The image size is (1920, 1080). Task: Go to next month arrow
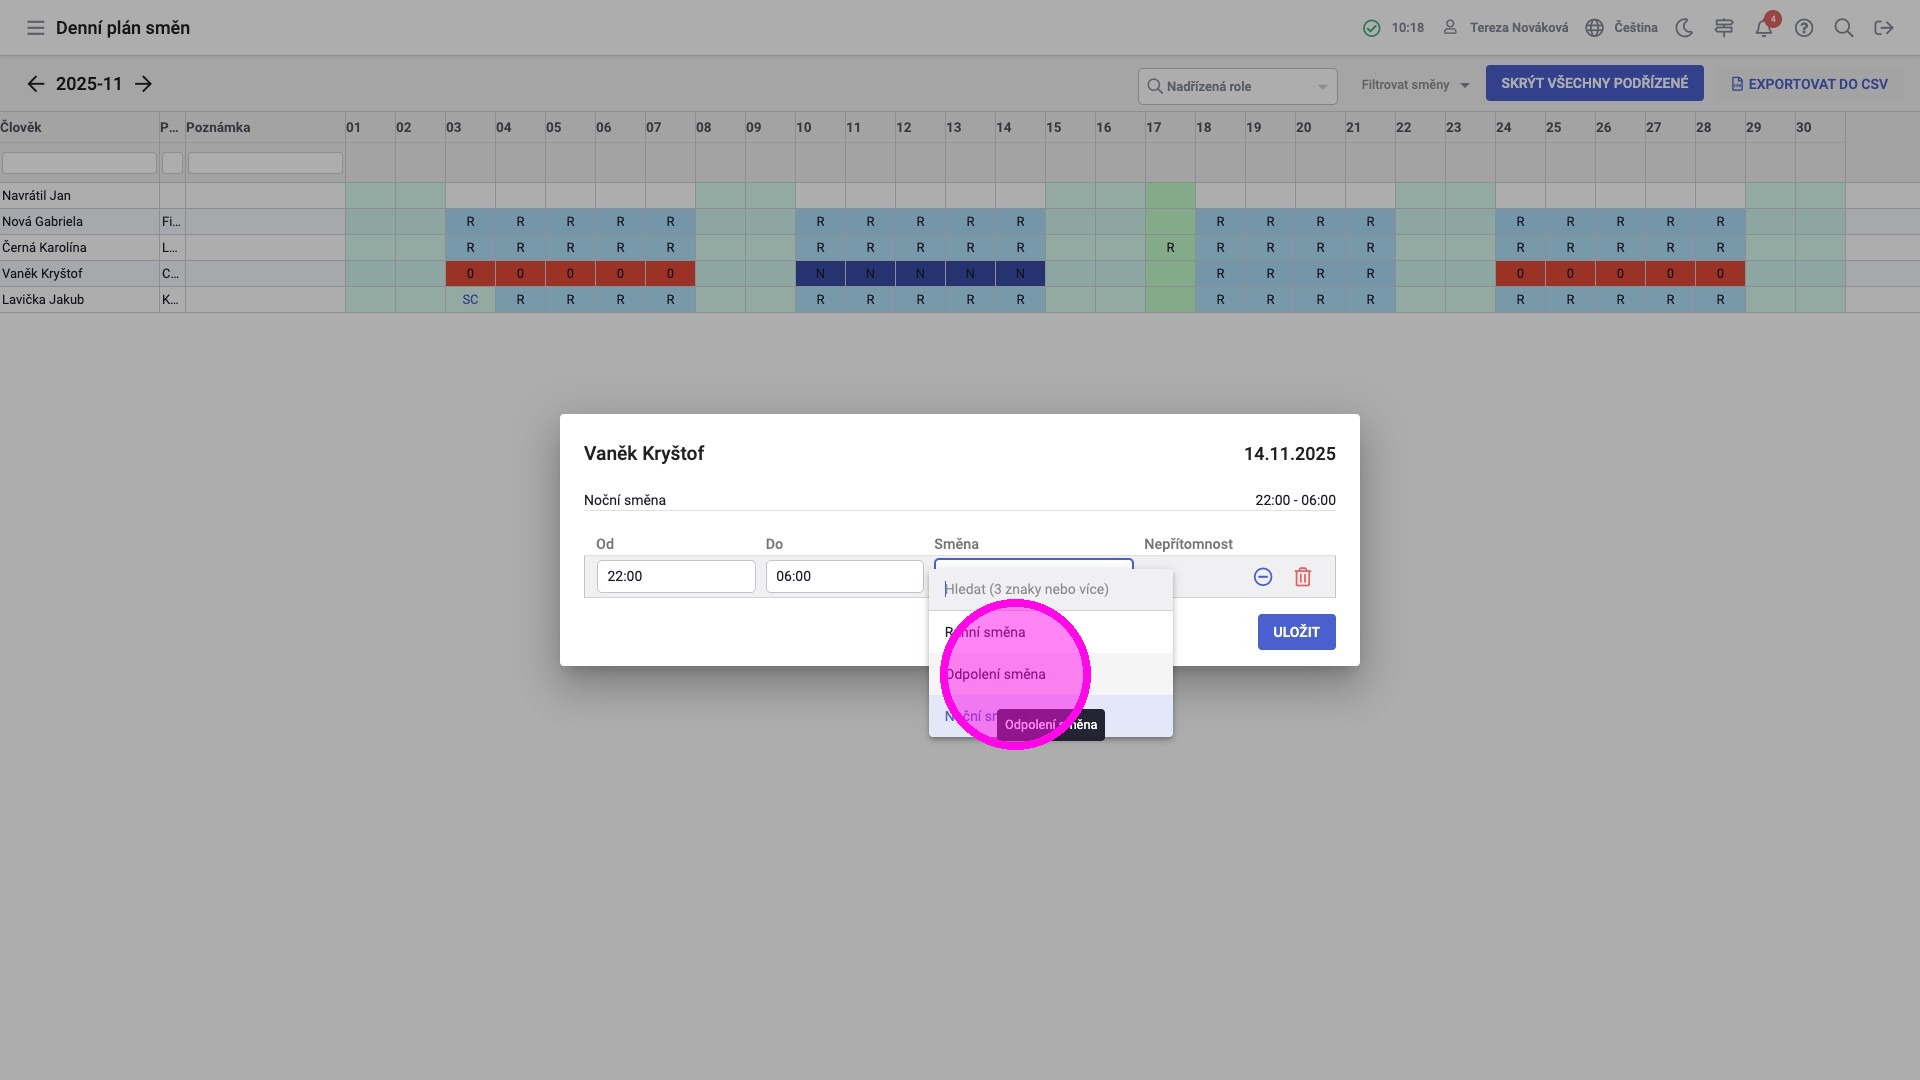[143, 84]
